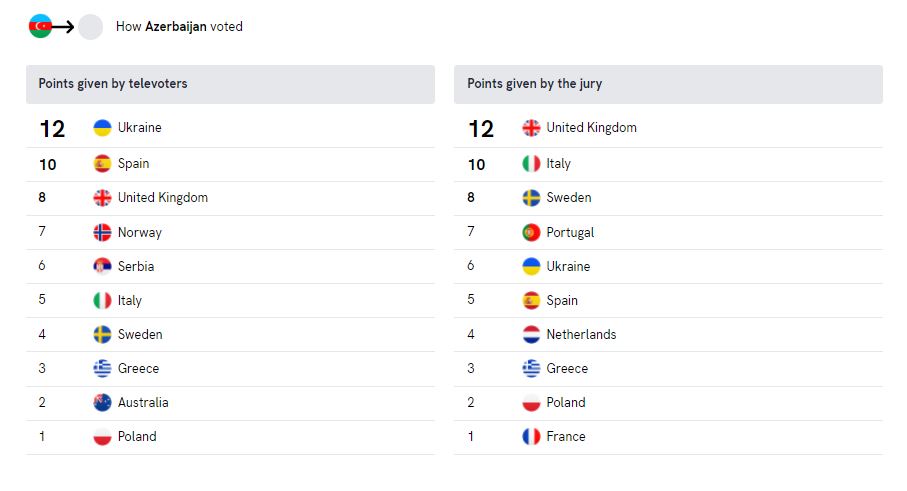The height and width of the screenshot is (491, 907).
Task: Click Poland text in jury list
Action: (x=566, y=403)
